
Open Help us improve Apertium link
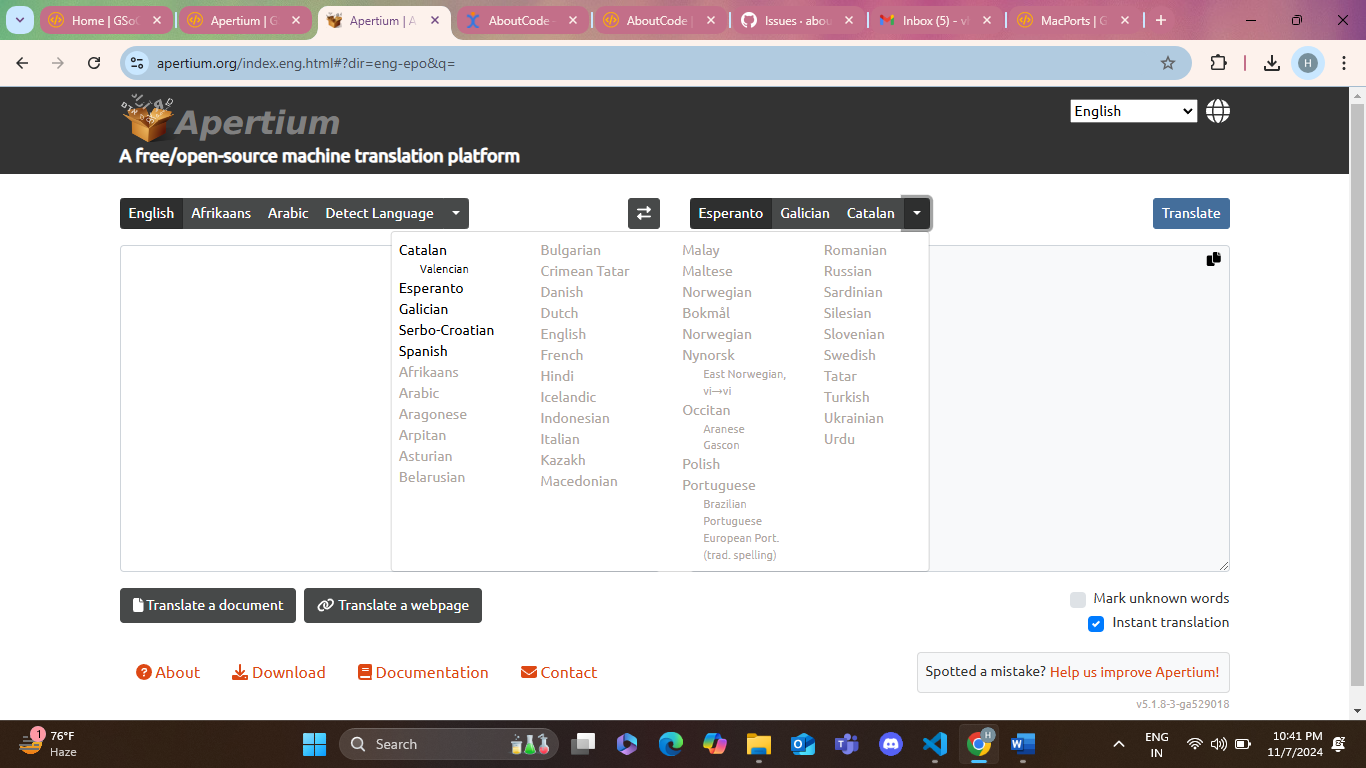click(1134, 672)
